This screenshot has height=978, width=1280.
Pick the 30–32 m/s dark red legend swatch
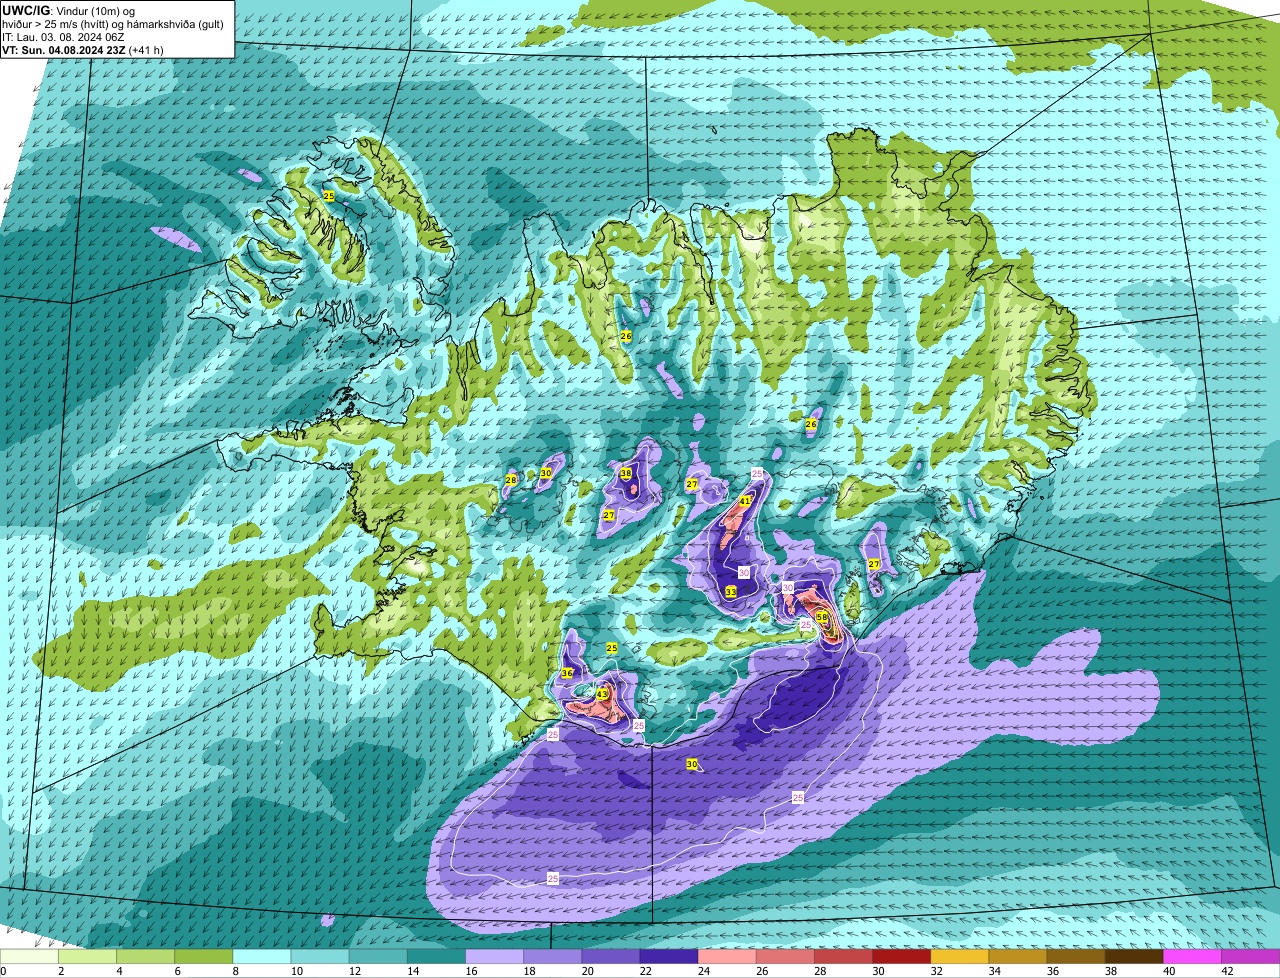pyautogui.click(x=901, y=956)
